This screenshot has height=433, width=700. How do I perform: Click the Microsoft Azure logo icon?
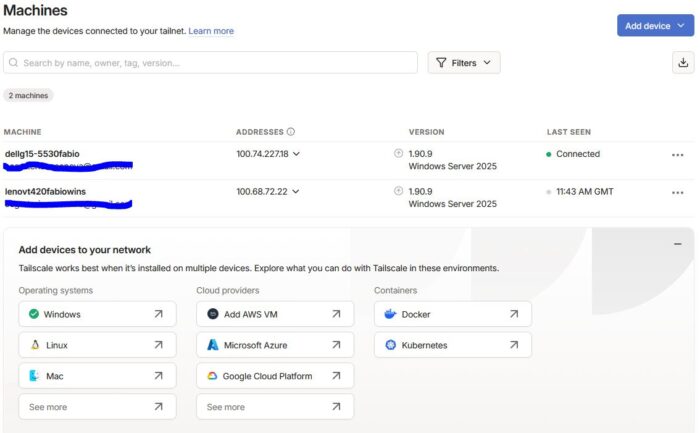tap(213, 345)
